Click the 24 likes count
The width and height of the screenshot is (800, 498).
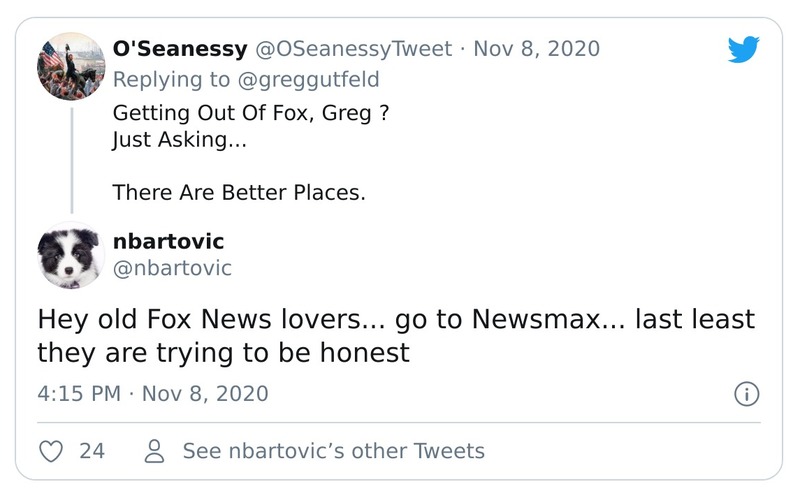point(92,451)
